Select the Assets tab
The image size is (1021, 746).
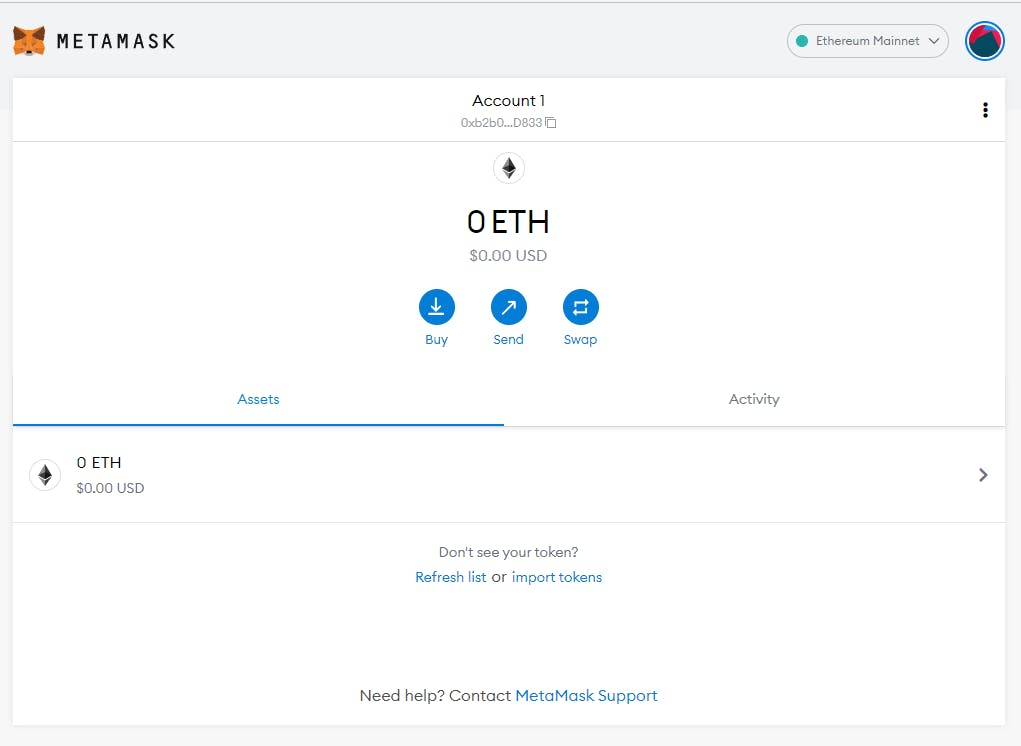click(258, 399)
